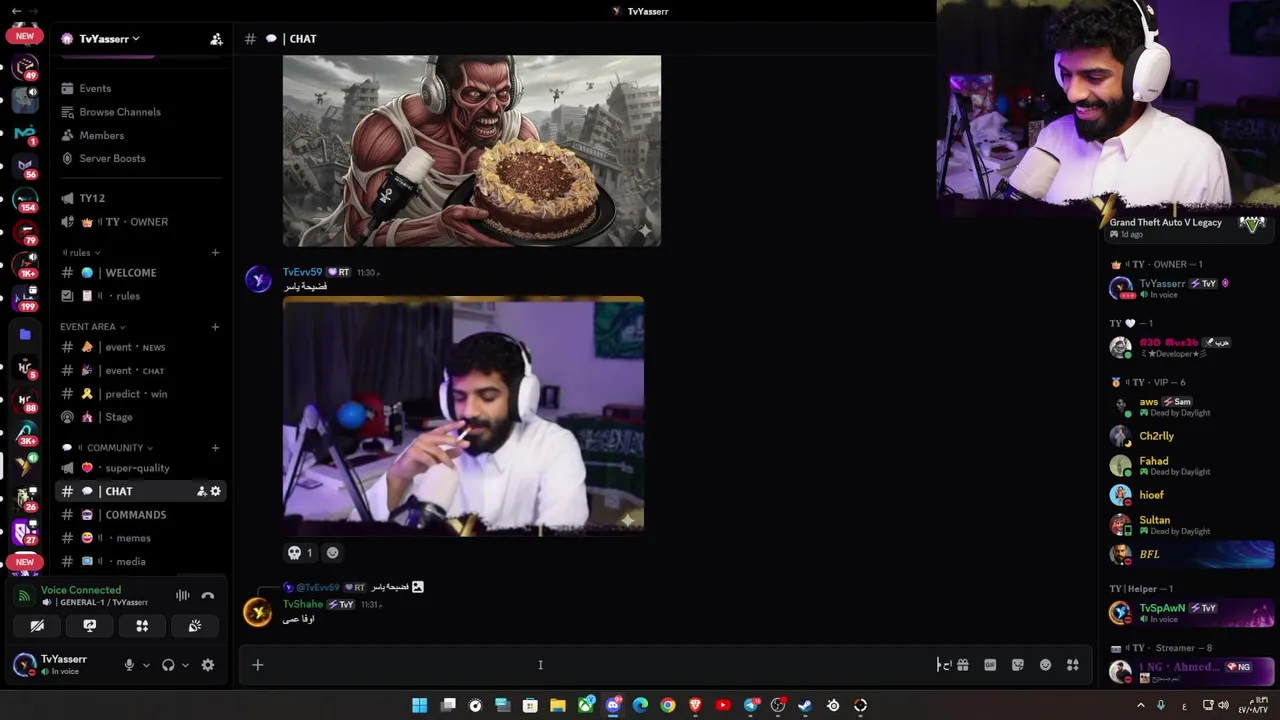1280x720 pixels.
Task: Create channel in rules category
Action: (215, 253)
